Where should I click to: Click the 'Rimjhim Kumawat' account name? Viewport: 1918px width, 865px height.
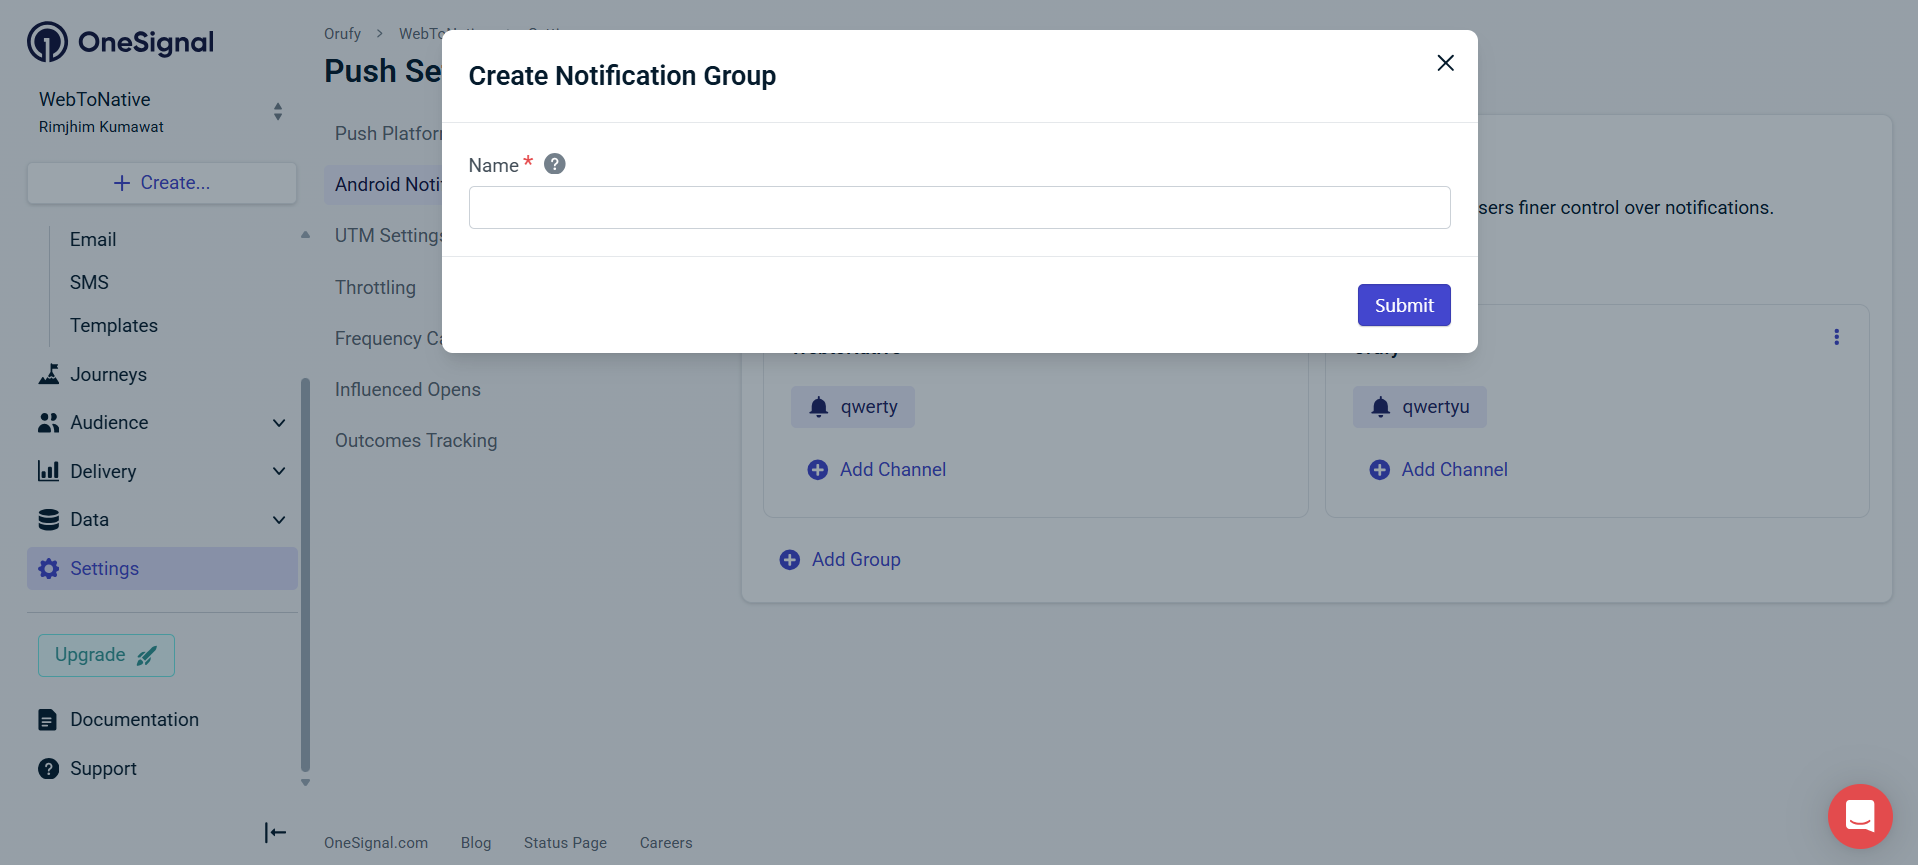pyautogui.click(x=101, y=127)
